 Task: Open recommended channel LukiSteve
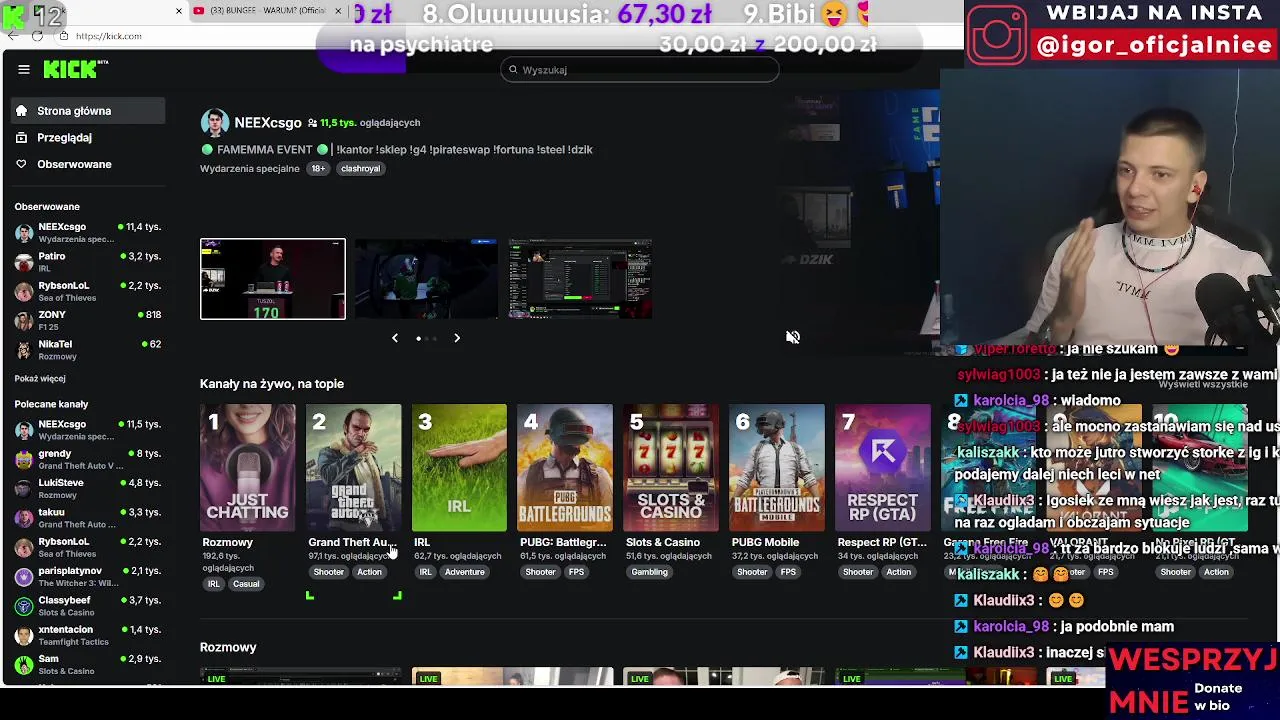[88, 488]
